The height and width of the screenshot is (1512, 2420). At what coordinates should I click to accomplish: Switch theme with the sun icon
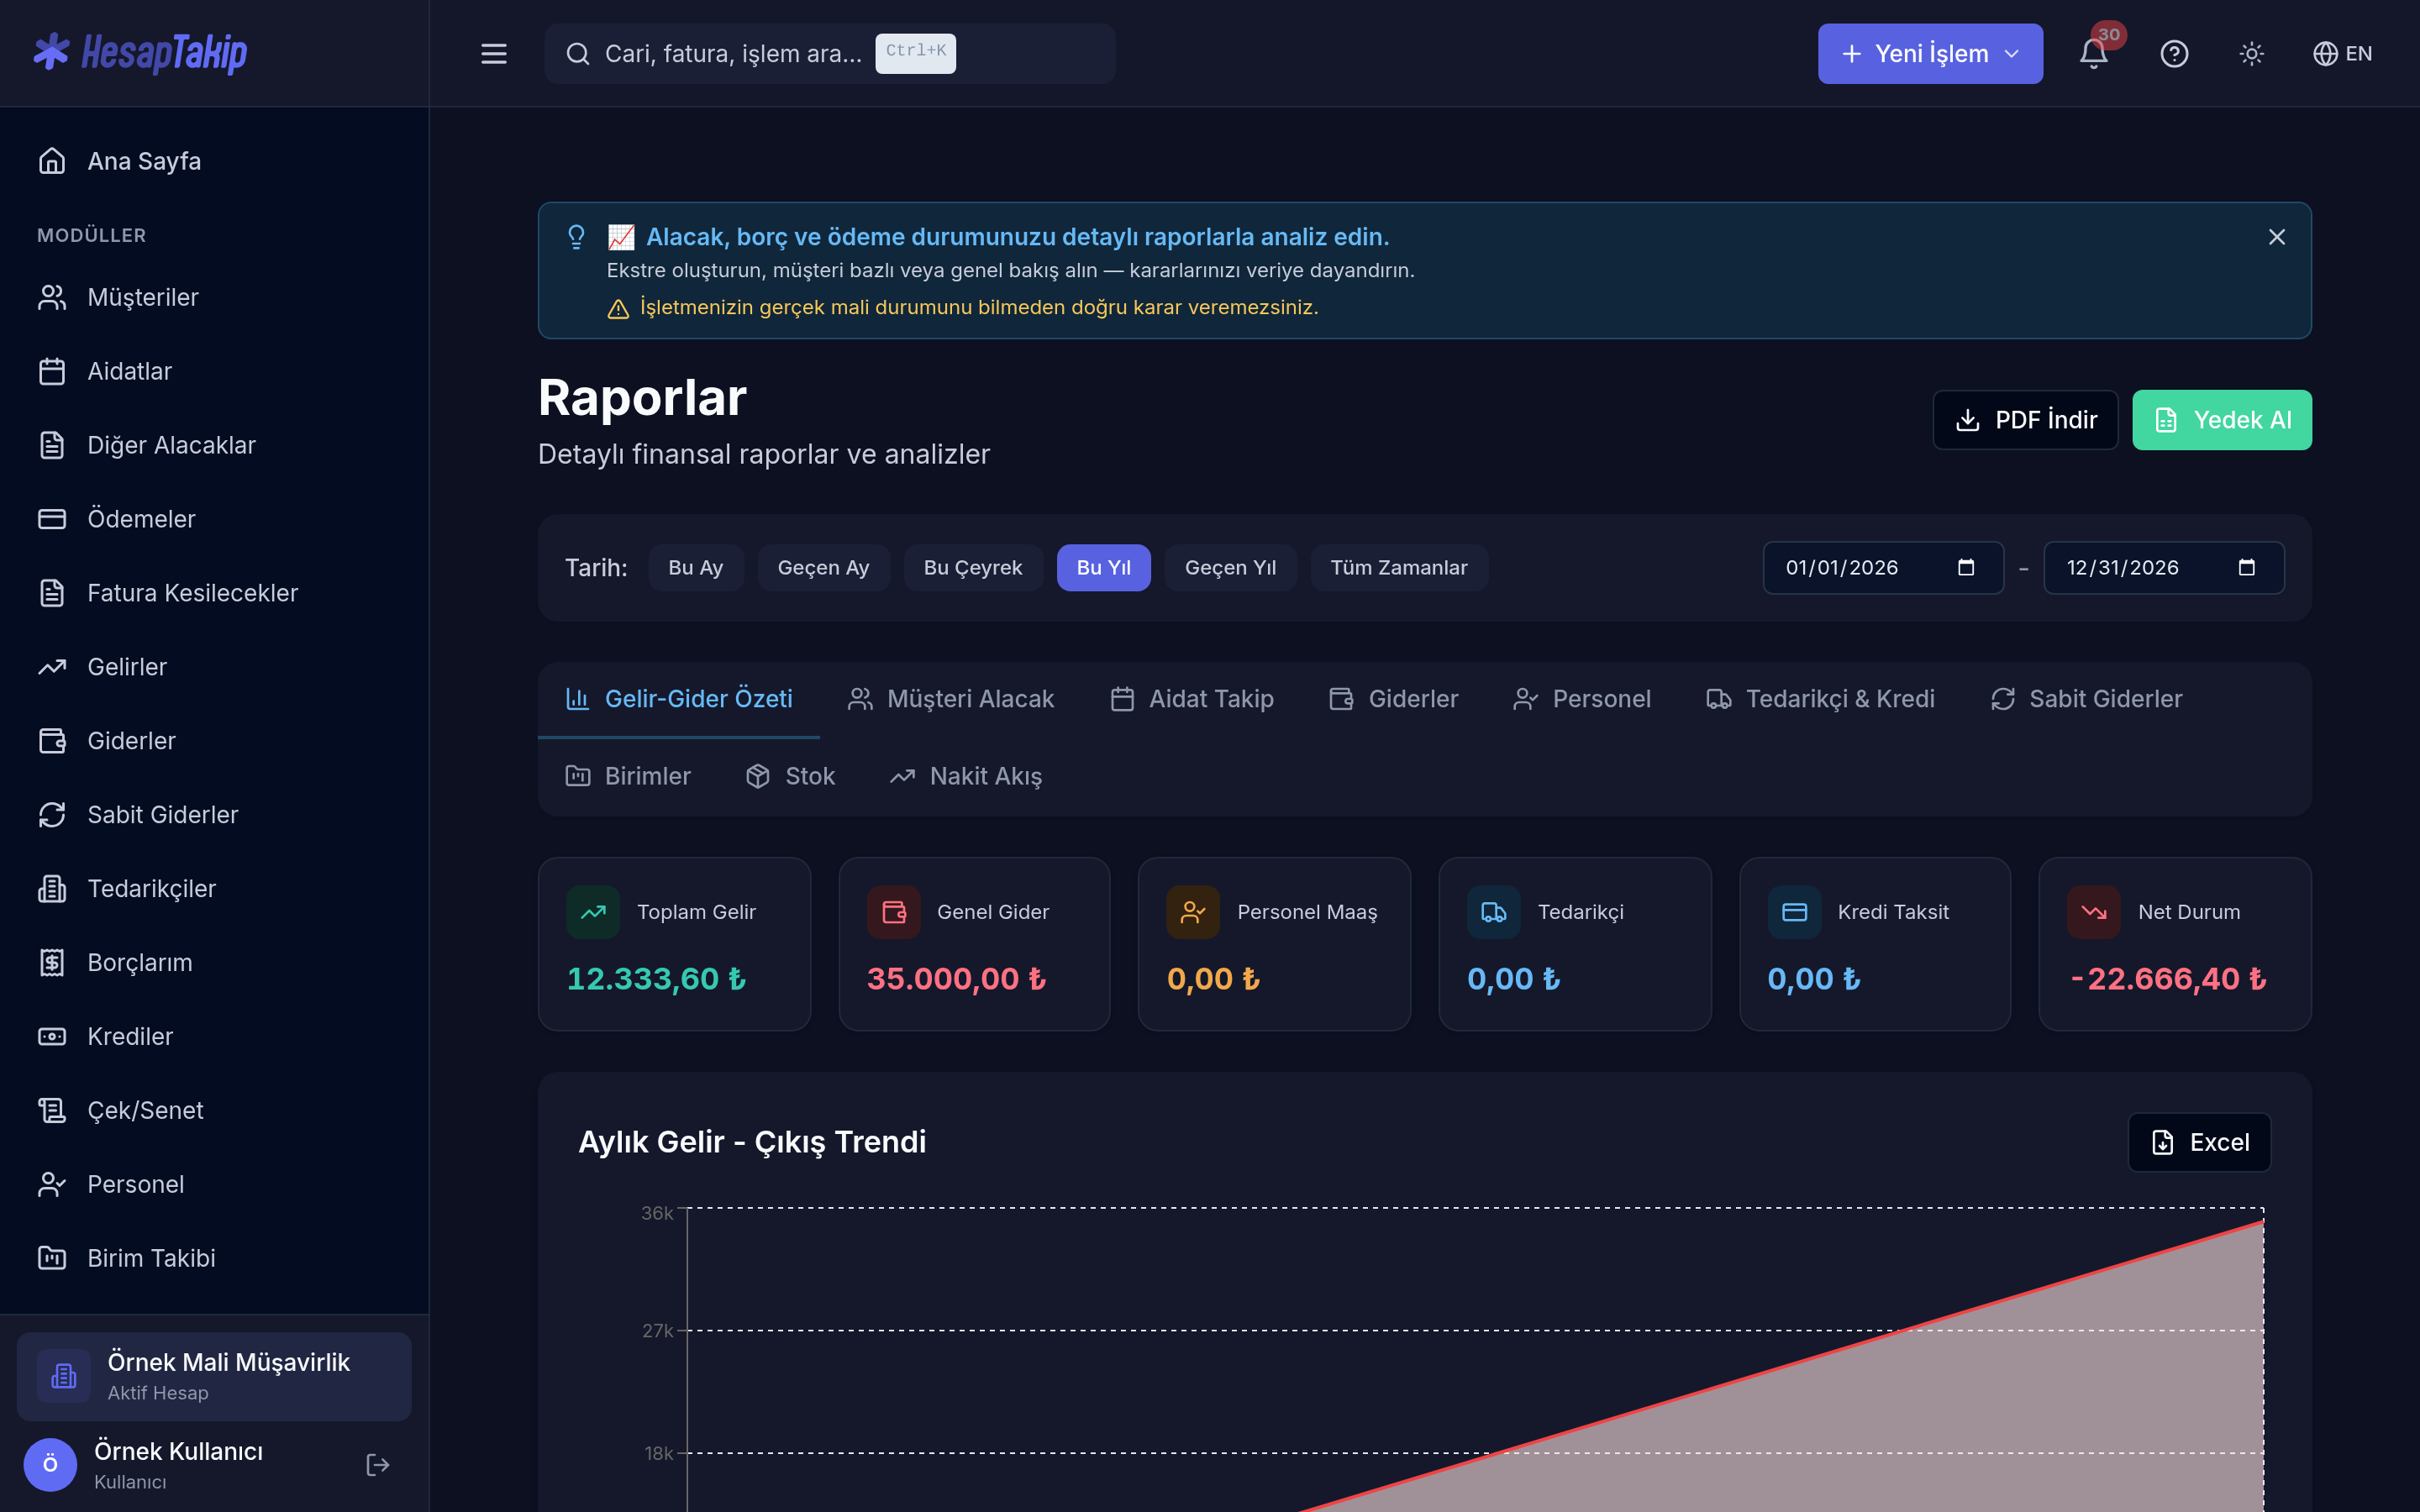point(2252,54)
